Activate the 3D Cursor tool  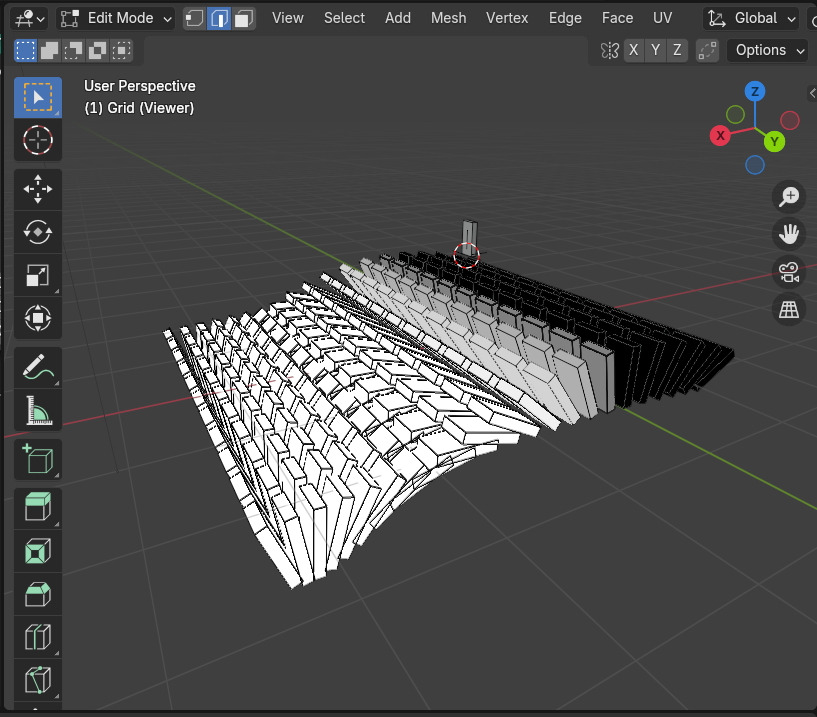point(38,140)
